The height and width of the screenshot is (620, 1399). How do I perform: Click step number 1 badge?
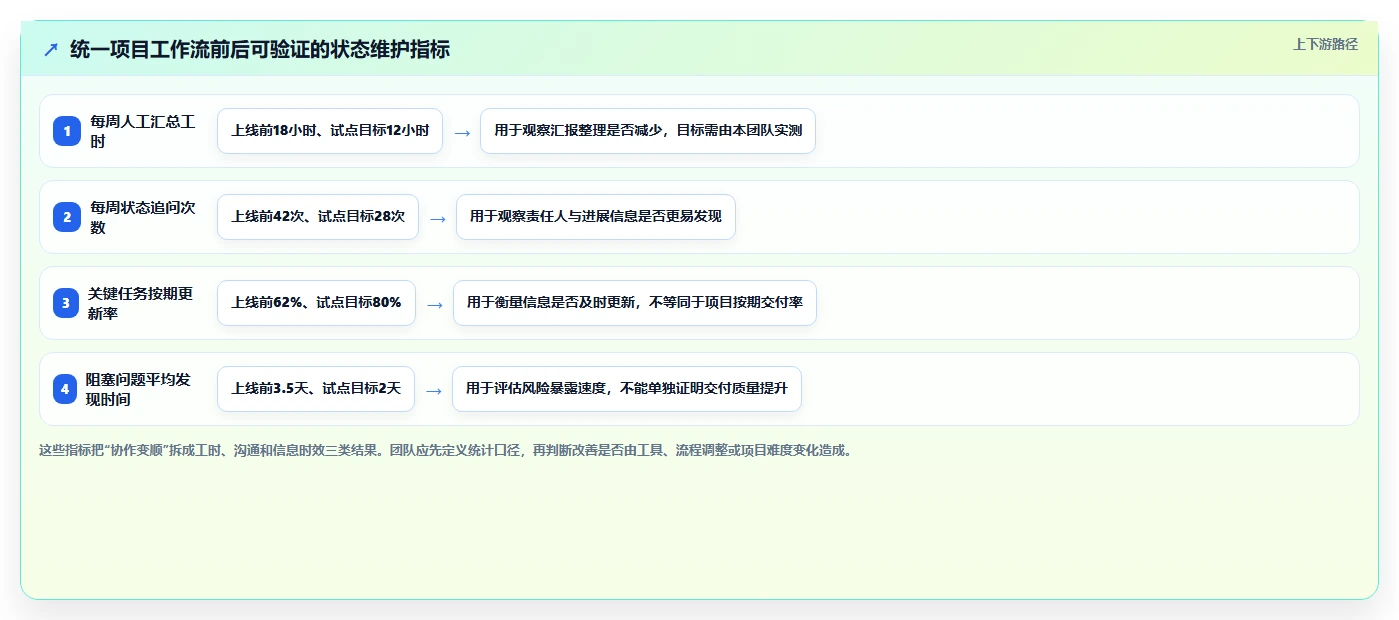pyautogui.click(x=66, y=131)
